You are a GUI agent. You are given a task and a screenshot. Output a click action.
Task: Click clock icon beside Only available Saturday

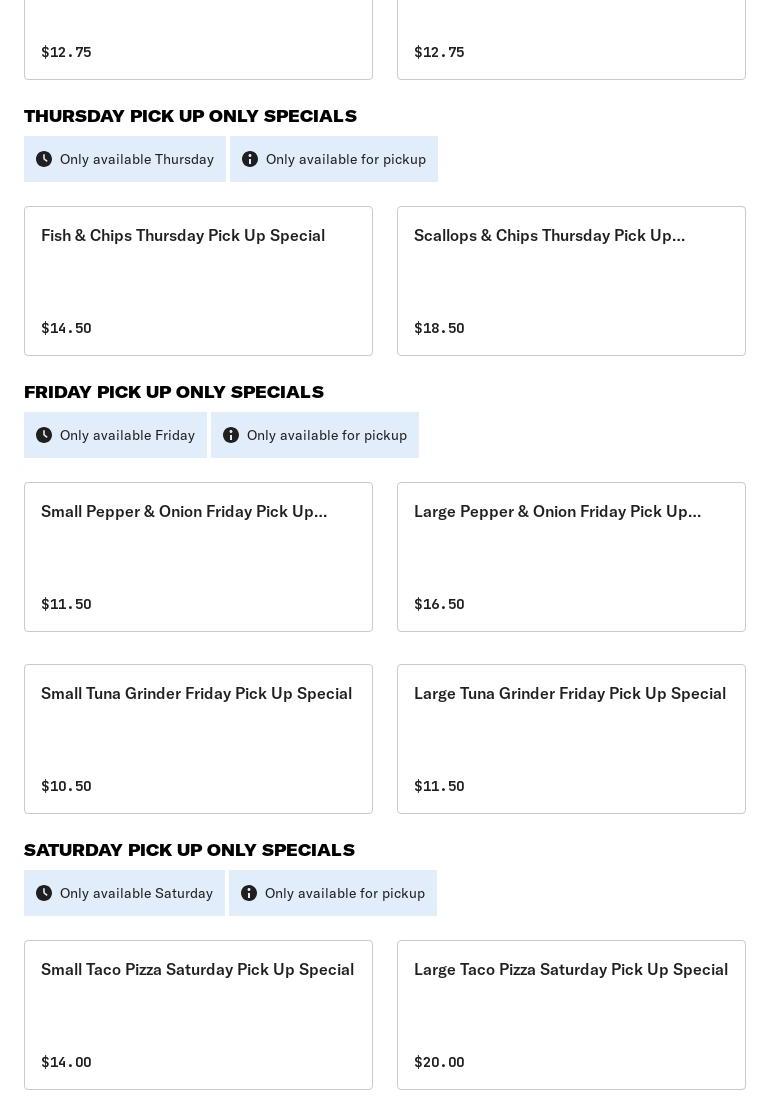pos(44,893)
